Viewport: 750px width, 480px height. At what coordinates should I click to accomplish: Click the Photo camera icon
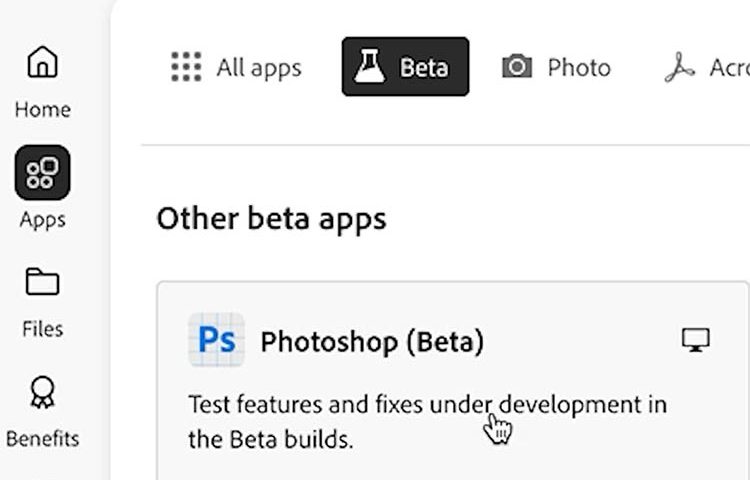[517, 67]
